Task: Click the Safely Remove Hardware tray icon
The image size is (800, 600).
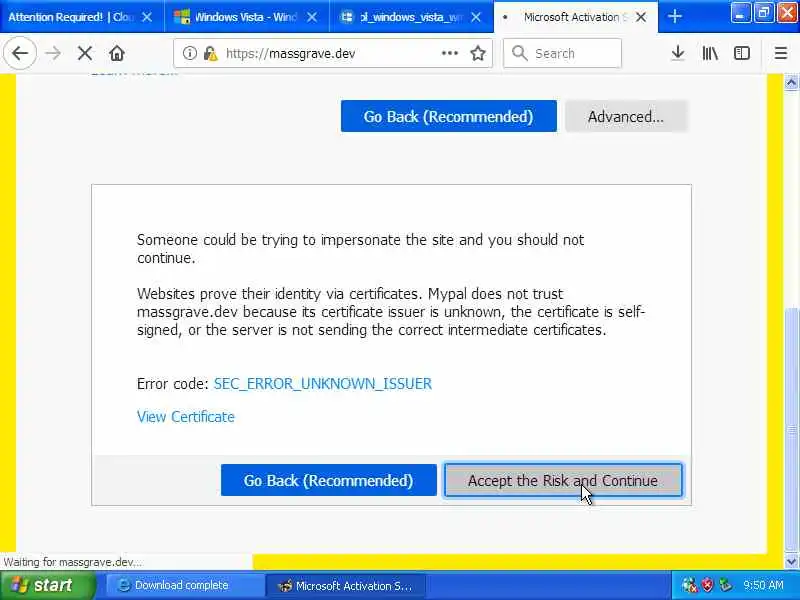Action: tap(724, 585)
